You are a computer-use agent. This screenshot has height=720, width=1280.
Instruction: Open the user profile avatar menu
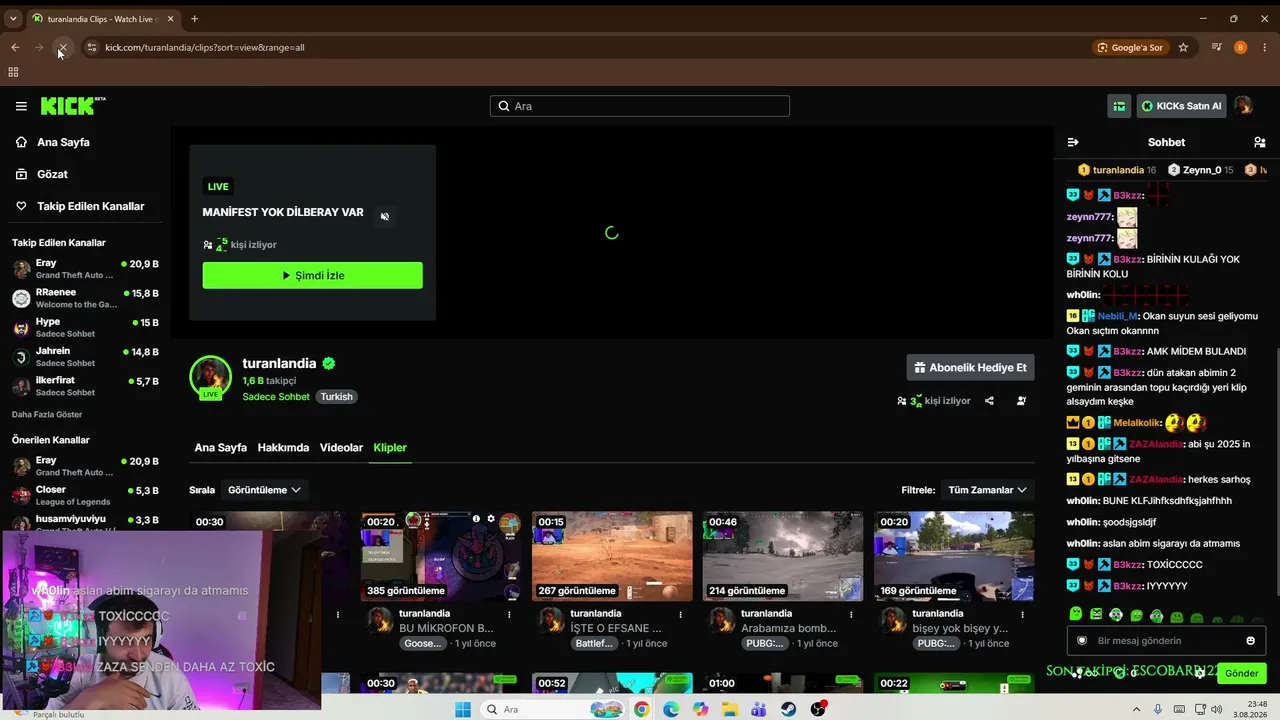[x=1243, y=106]
